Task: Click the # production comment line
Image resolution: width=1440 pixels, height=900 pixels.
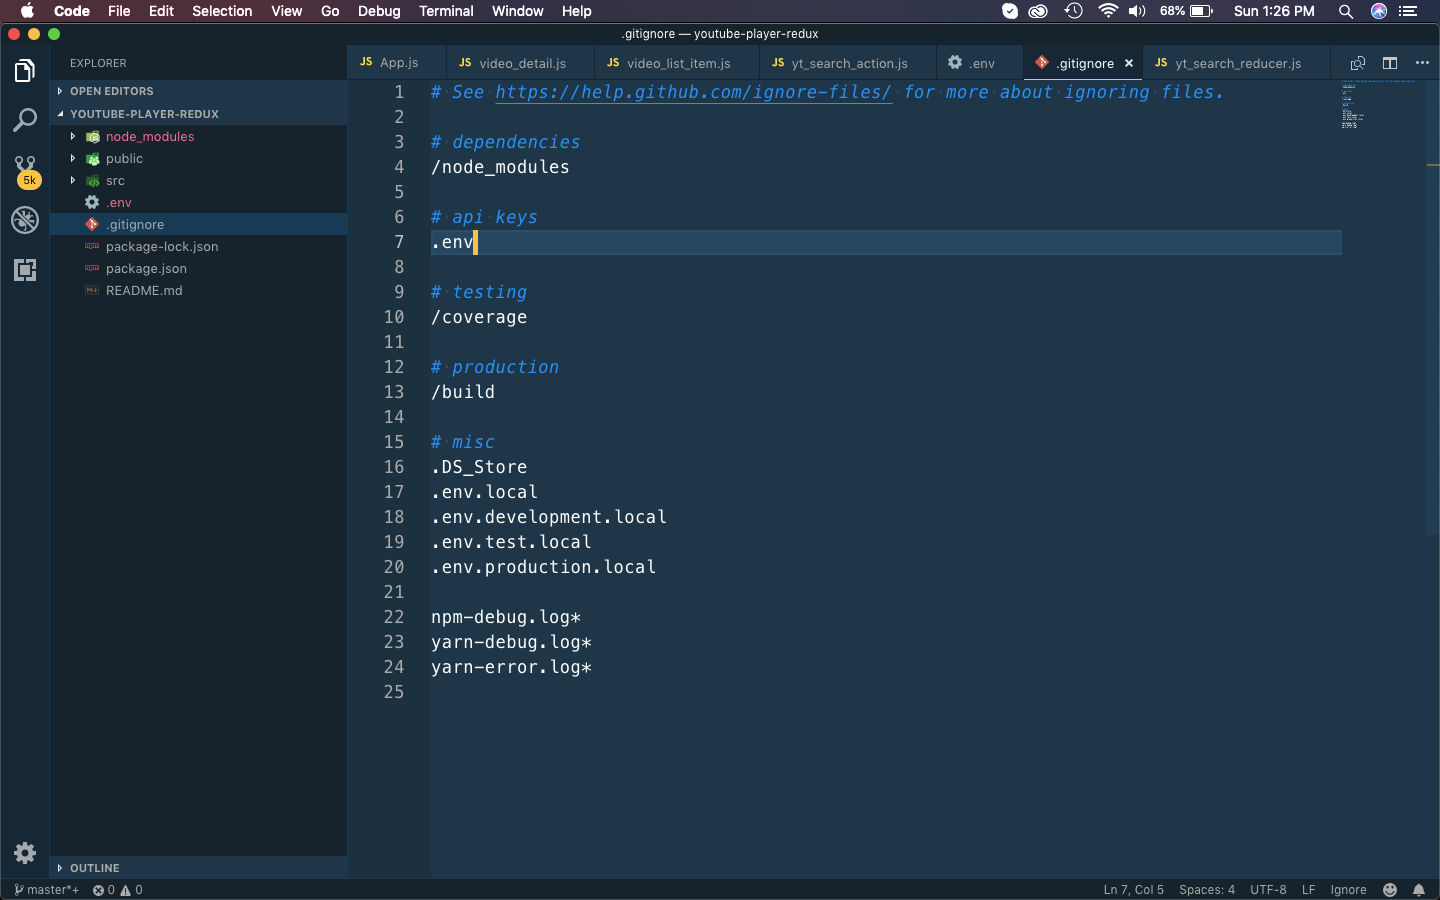Action: point(495,367)
